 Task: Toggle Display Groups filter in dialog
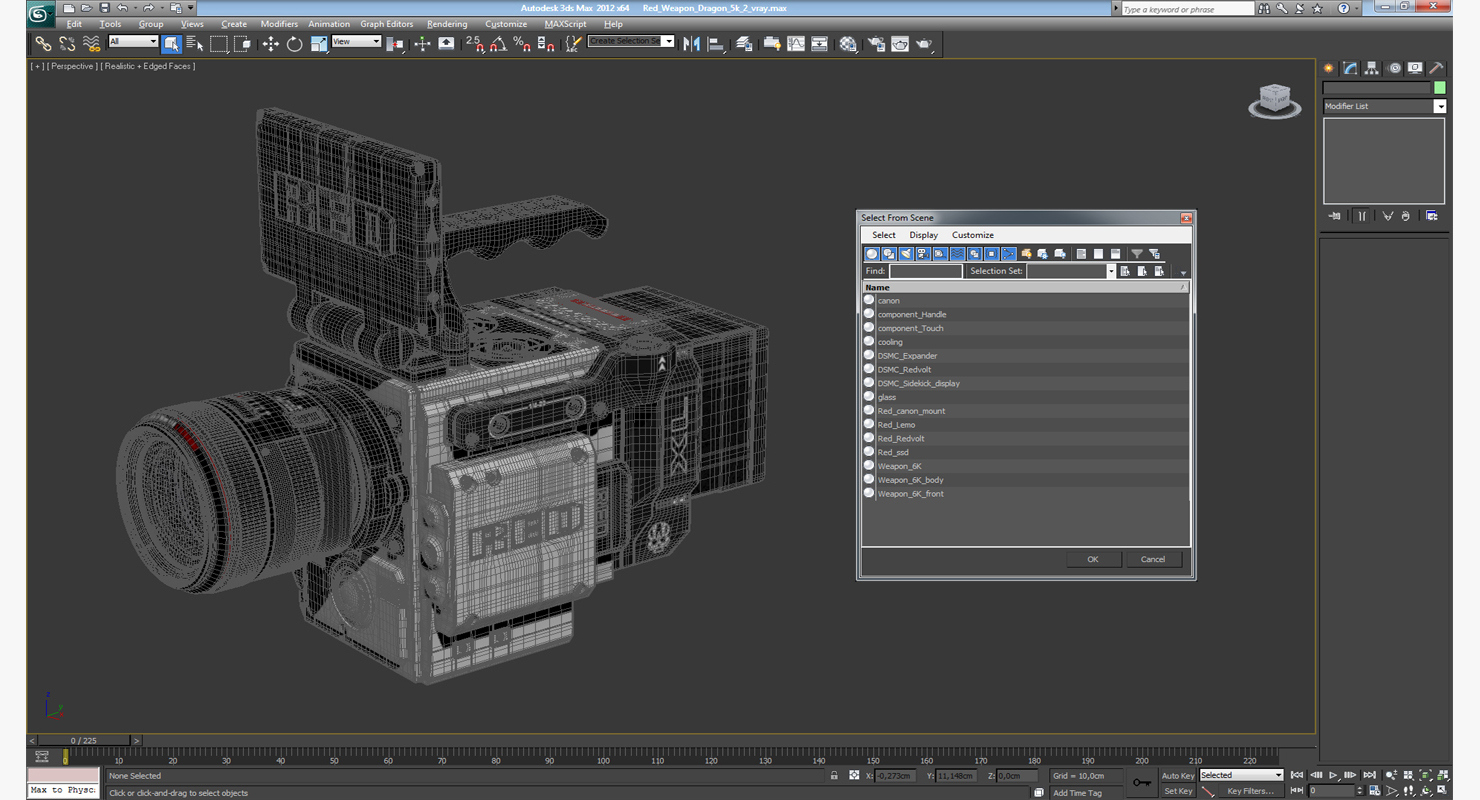click(974, 254)
